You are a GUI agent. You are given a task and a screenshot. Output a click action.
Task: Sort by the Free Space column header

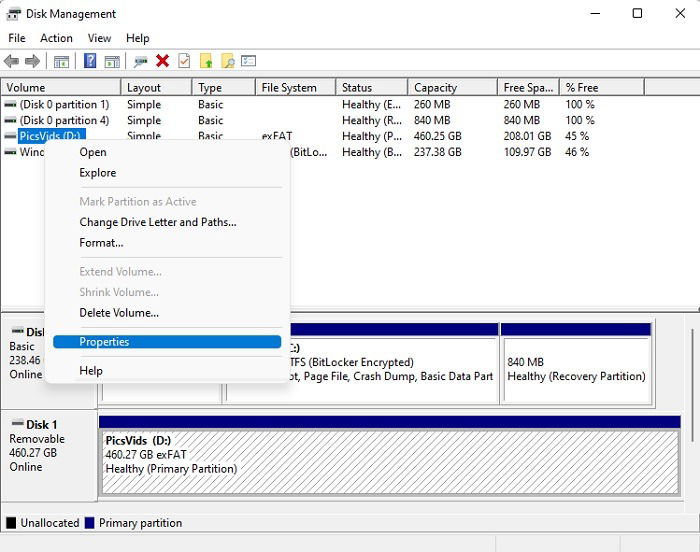tap(529, 88)
